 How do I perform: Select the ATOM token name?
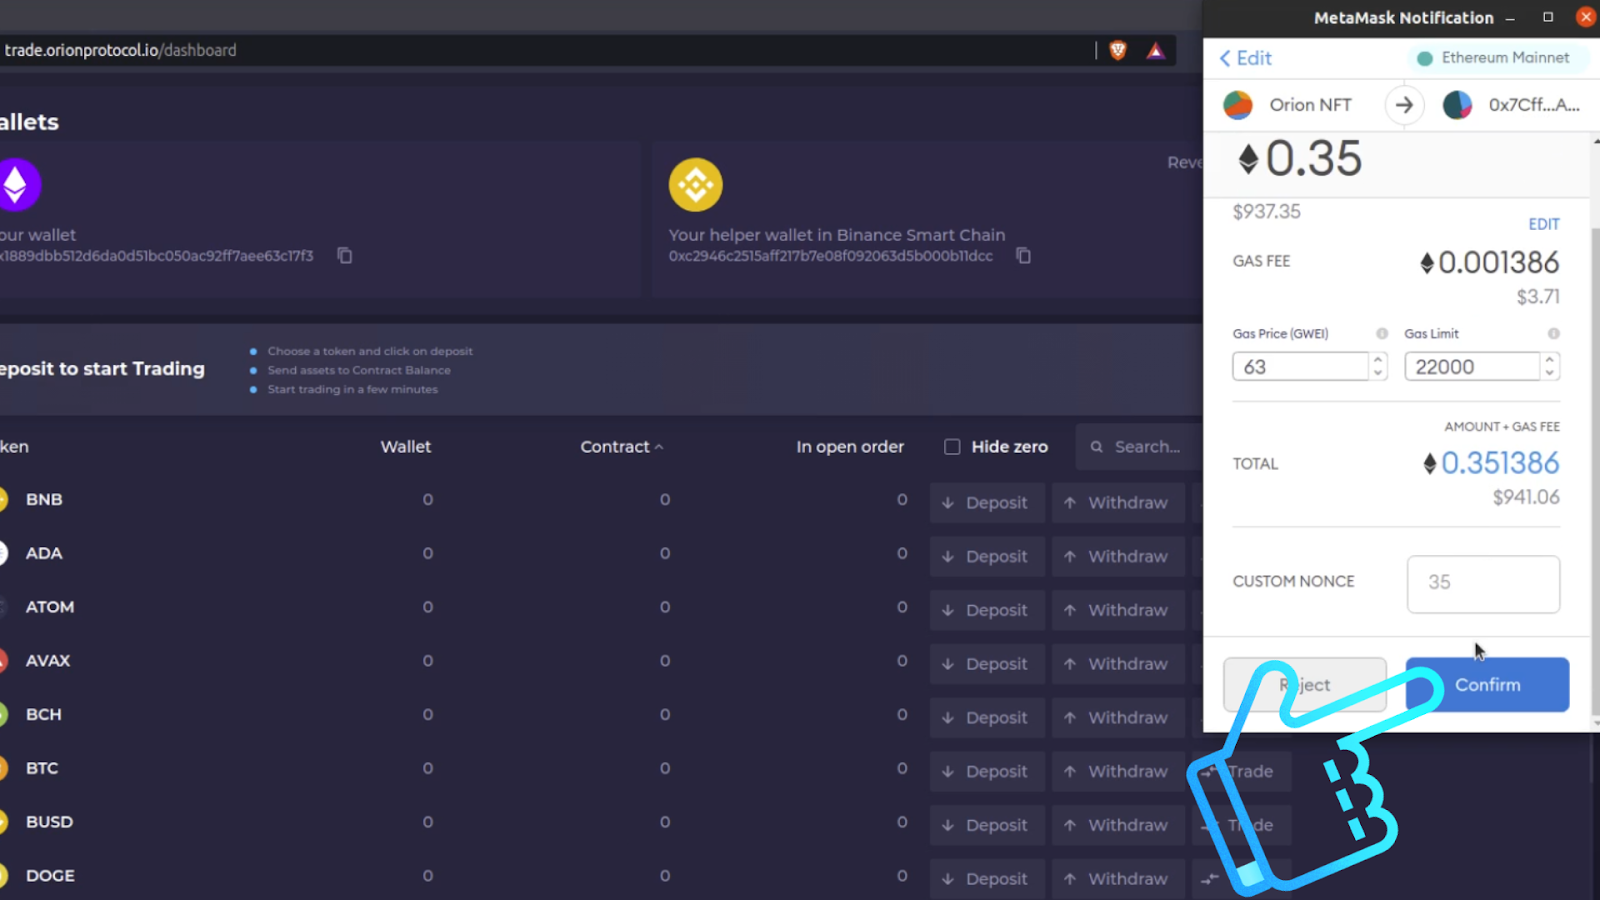(x=50, y=607)
